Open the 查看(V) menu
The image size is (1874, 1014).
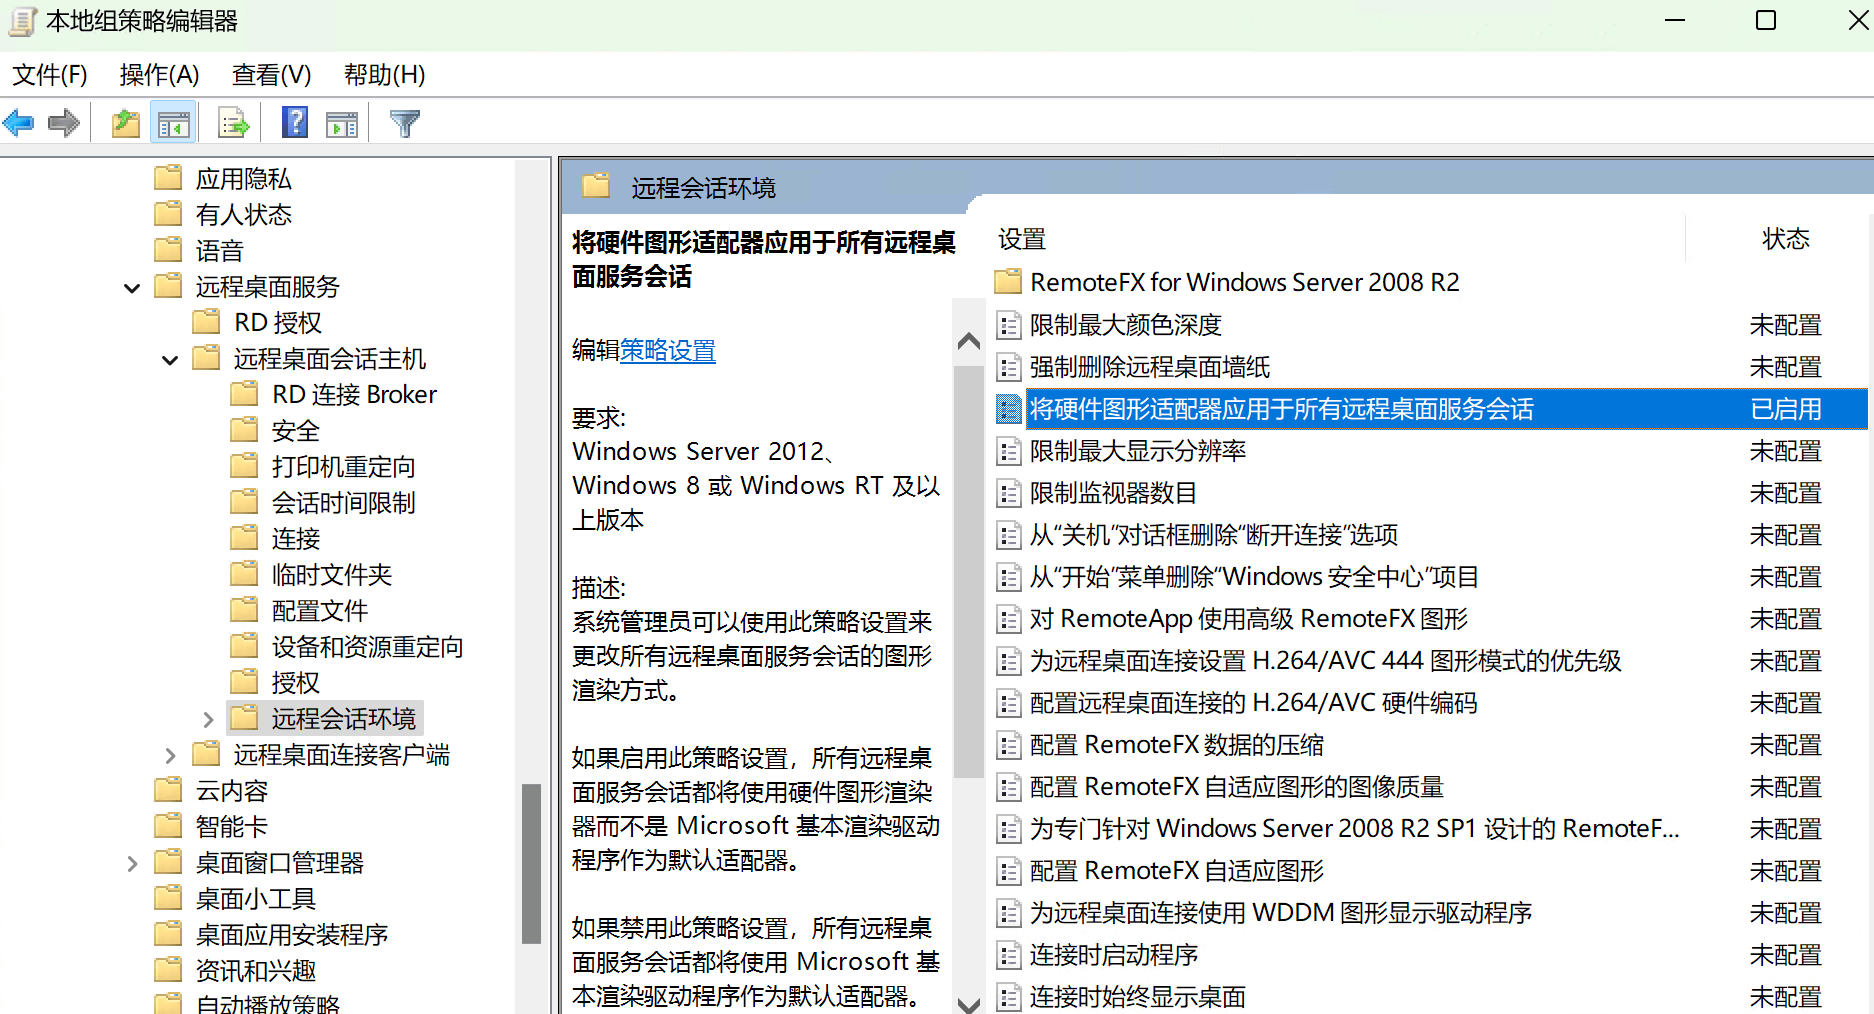pos(271,75)
